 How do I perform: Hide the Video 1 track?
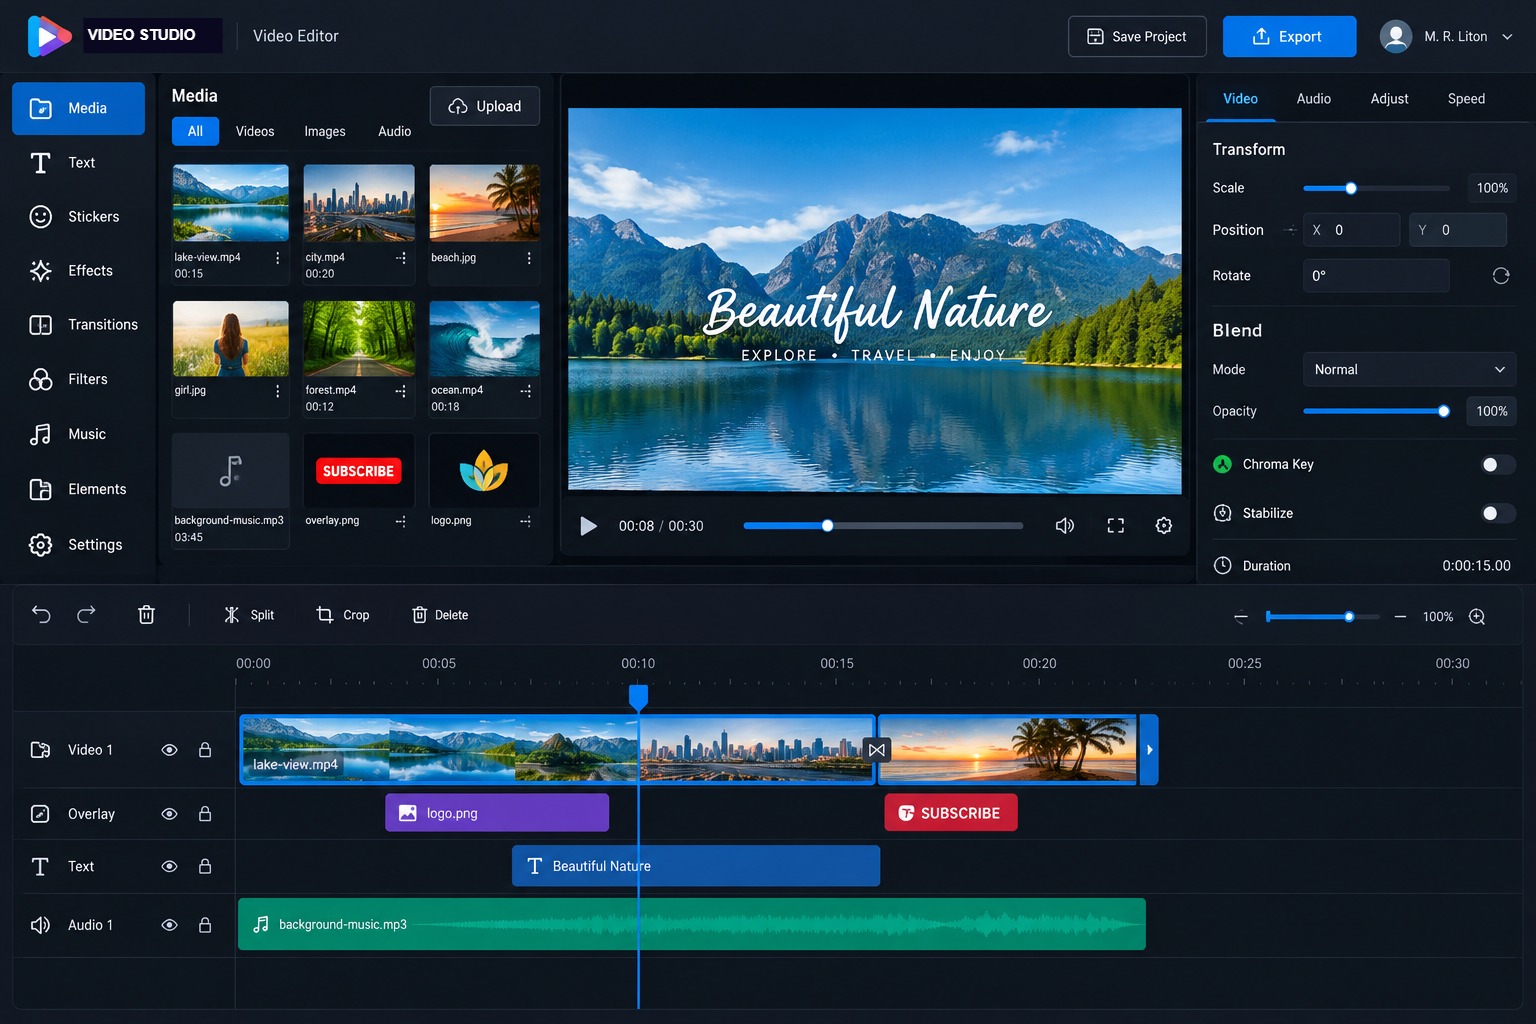[170, 750]
